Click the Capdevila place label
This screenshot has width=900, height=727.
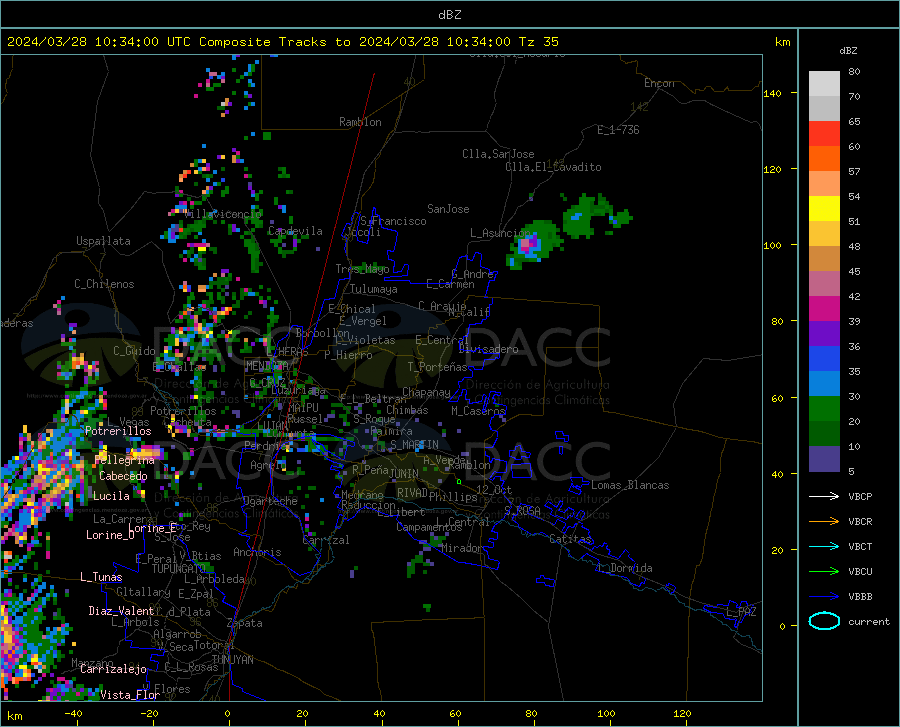[295, 231]
